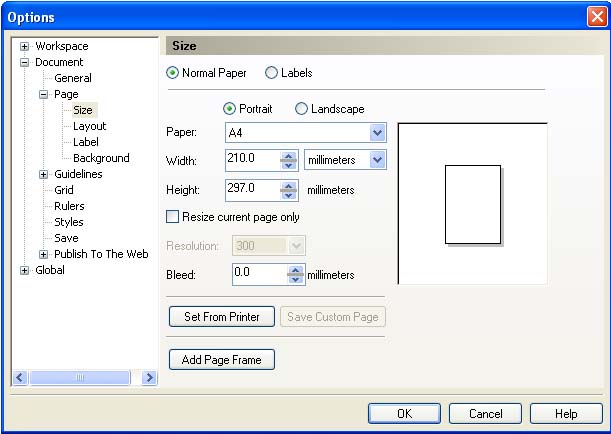
Task: Click the Global tree label
Action: pos(50,270)
